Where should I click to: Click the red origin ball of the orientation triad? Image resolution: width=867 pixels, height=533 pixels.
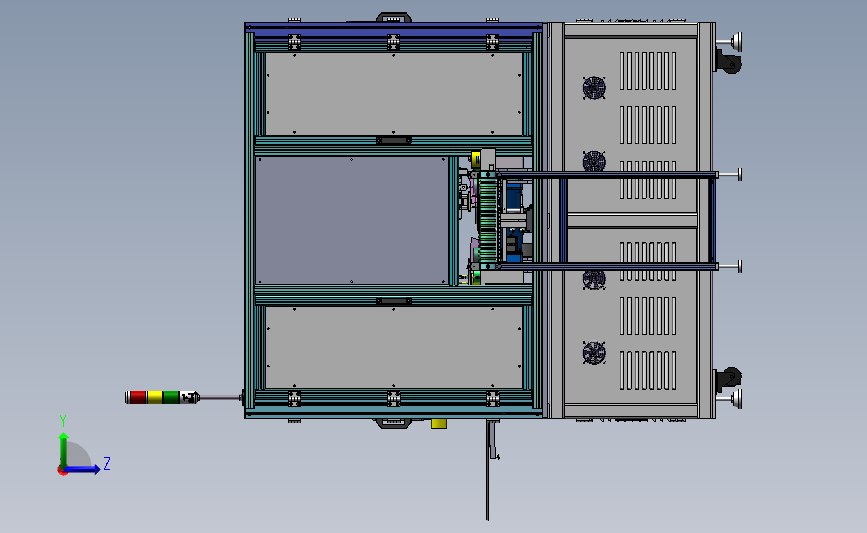click(62, 471)
